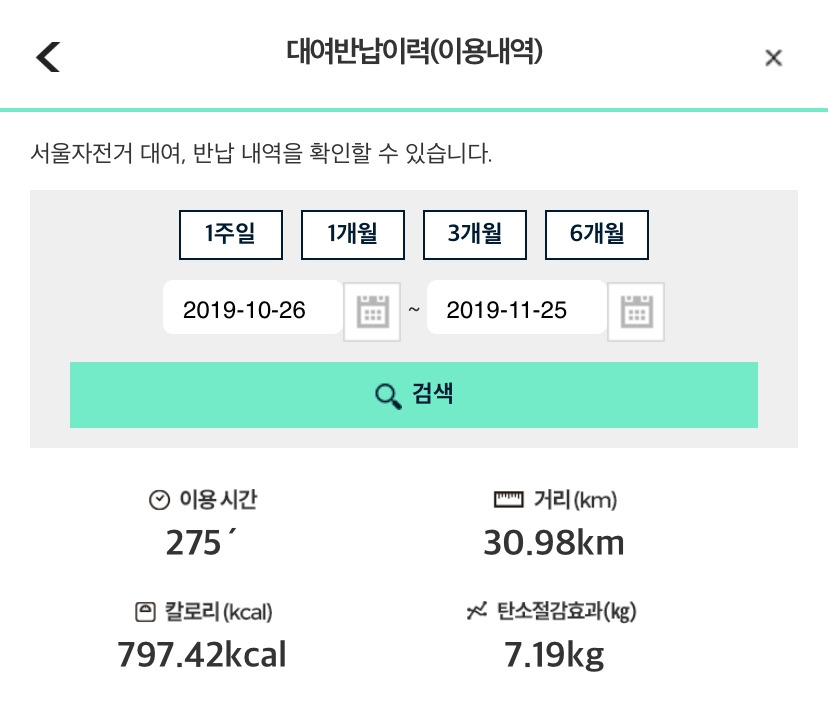Close the 대여반납이력 screen with the X
This screenshot has width=828, height=715.
click(773, 58)
